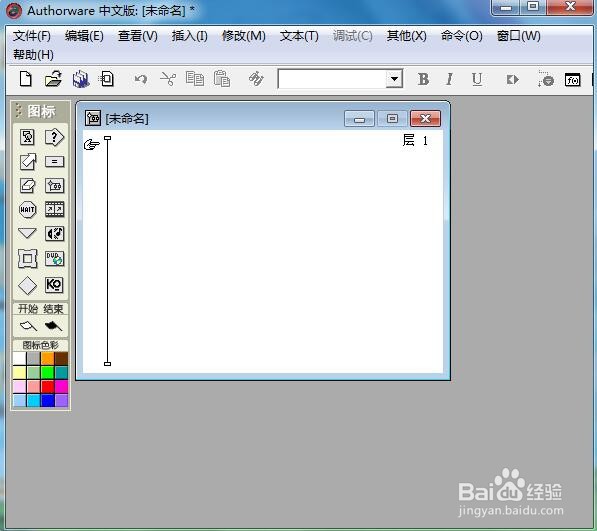Screen dimensions: 597x531
Task: Open the 其他(X) menu
Action: (x=406, y=36)
